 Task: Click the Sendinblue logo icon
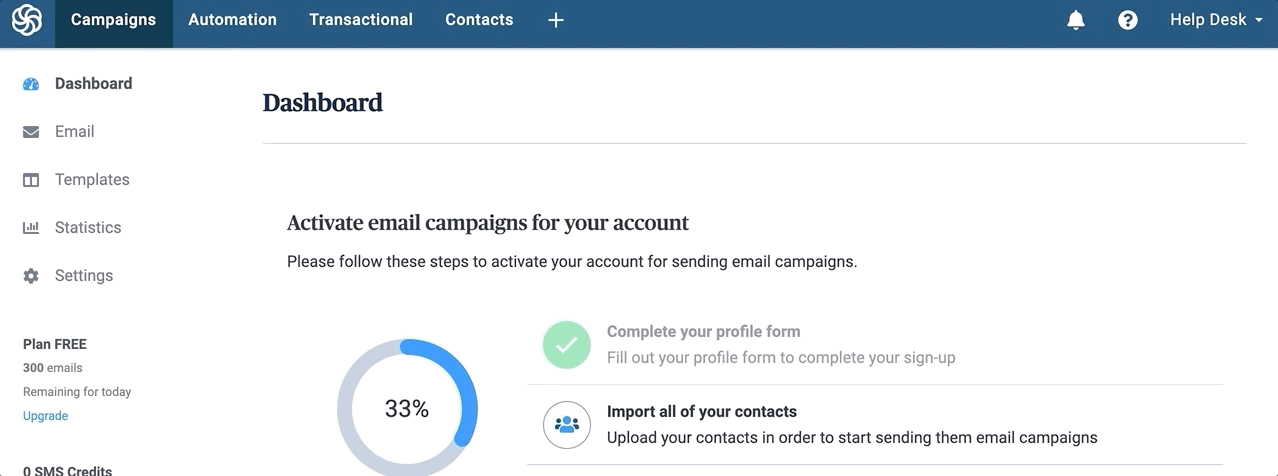point(27,20)
